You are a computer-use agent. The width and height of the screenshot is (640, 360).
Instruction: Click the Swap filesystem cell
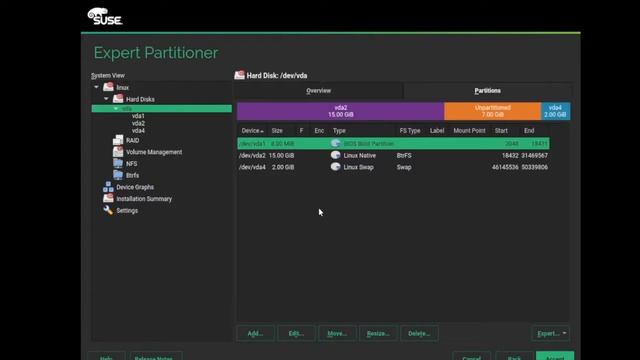tap(404, 167)
